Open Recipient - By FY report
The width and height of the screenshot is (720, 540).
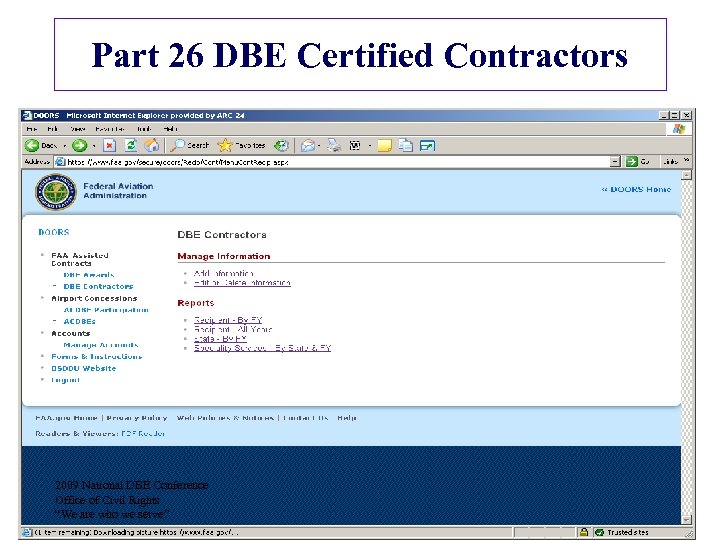coord(228,320)
